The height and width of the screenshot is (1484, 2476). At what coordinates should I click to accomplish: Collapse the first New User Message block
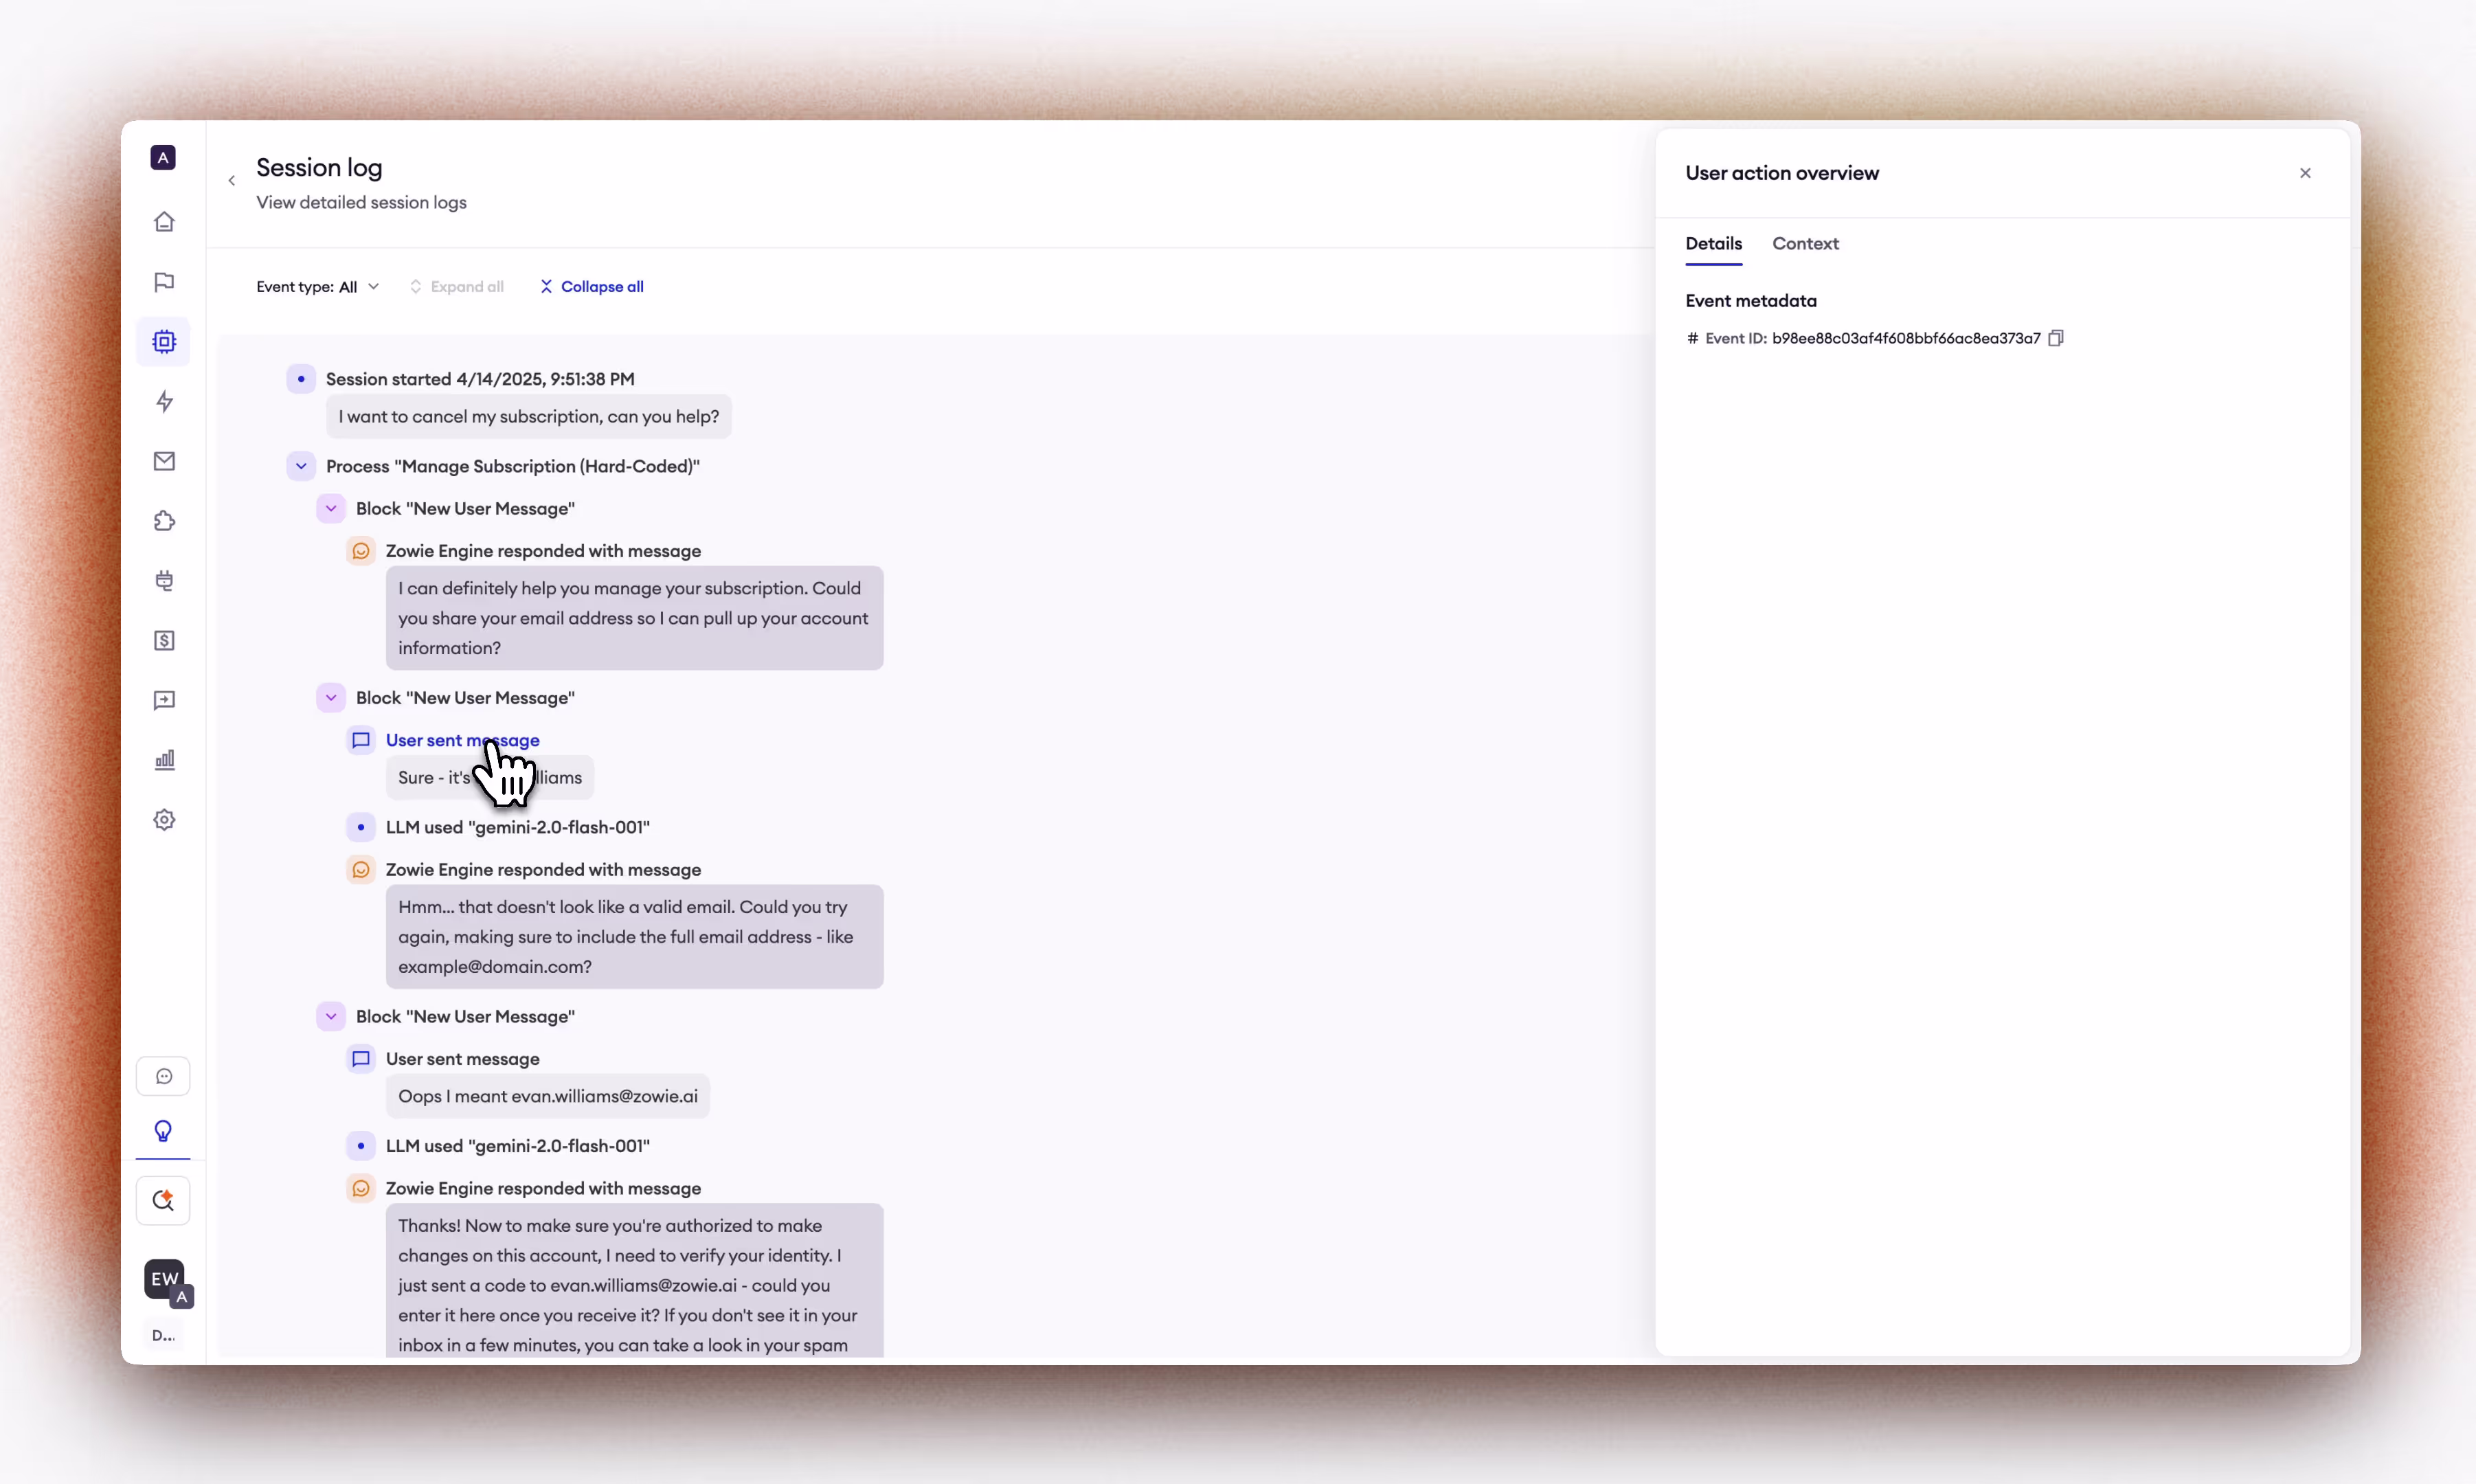click(331, 509)
